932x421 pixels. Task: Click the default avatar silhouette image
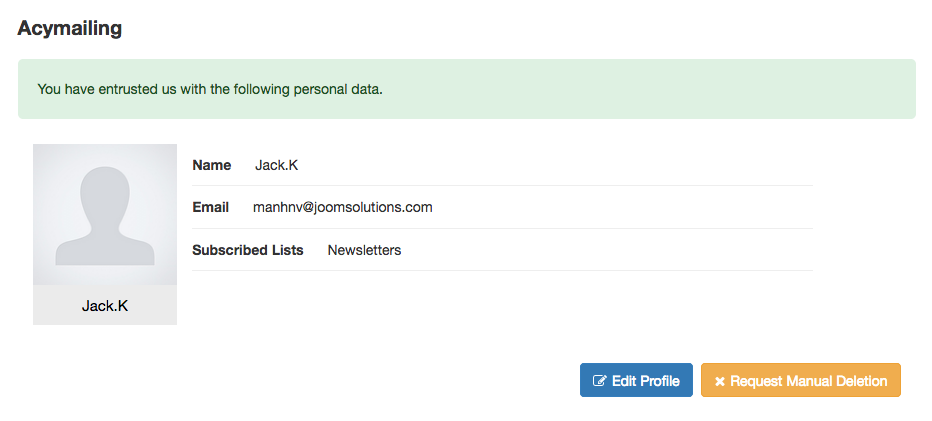tap(105, 215)
